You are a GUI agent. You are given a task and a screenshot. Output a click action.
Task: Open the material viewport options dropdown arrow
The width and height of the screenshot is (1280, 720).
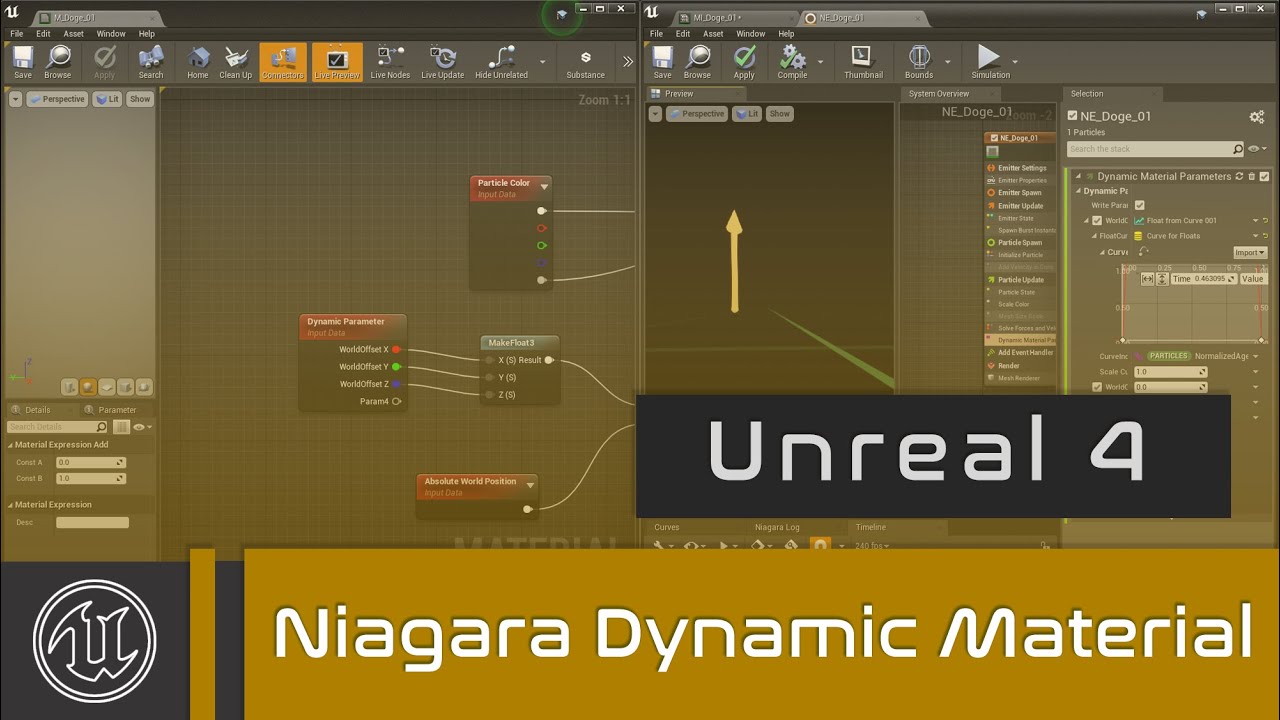pos(15,99)
